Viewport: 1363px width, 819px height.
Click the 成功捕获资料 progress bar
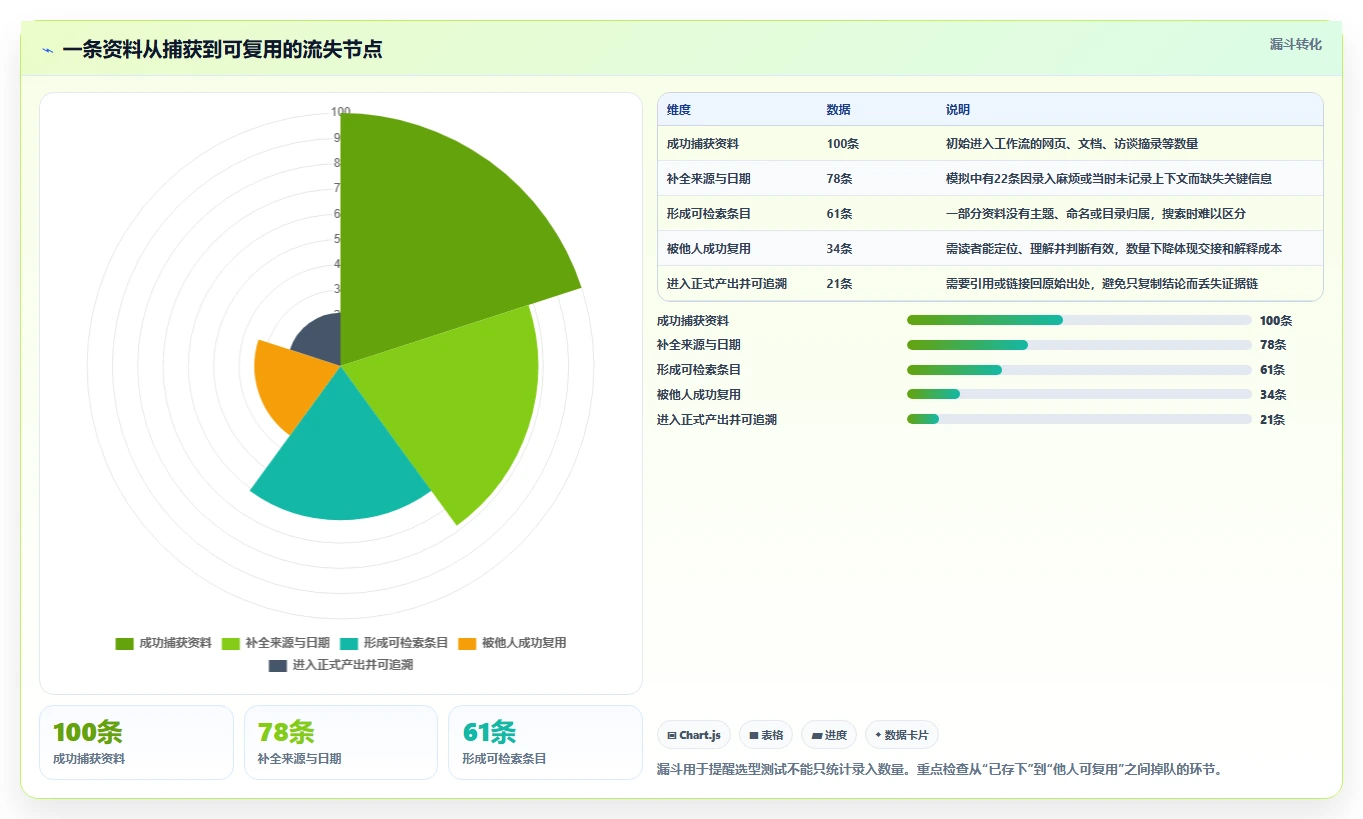click(1079, 320)
